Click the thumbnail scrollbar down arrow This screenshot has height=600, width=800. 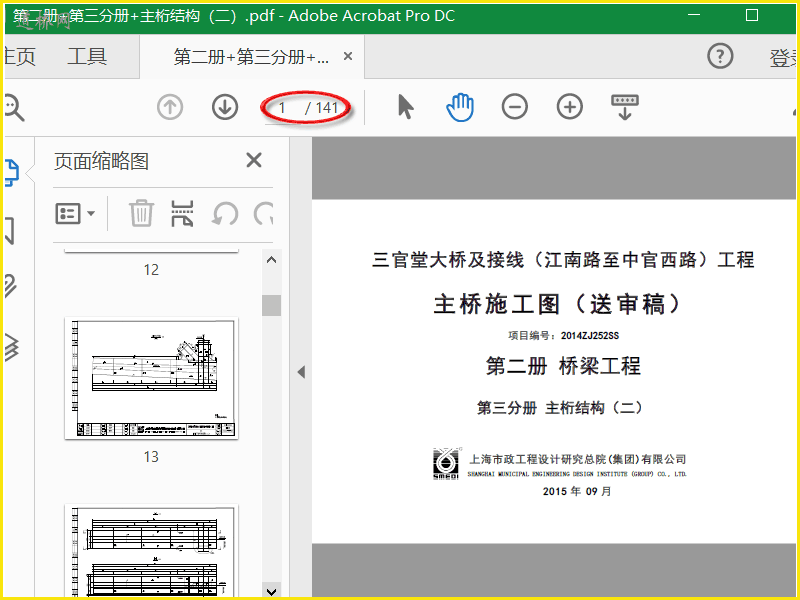(x=271, y=591)
